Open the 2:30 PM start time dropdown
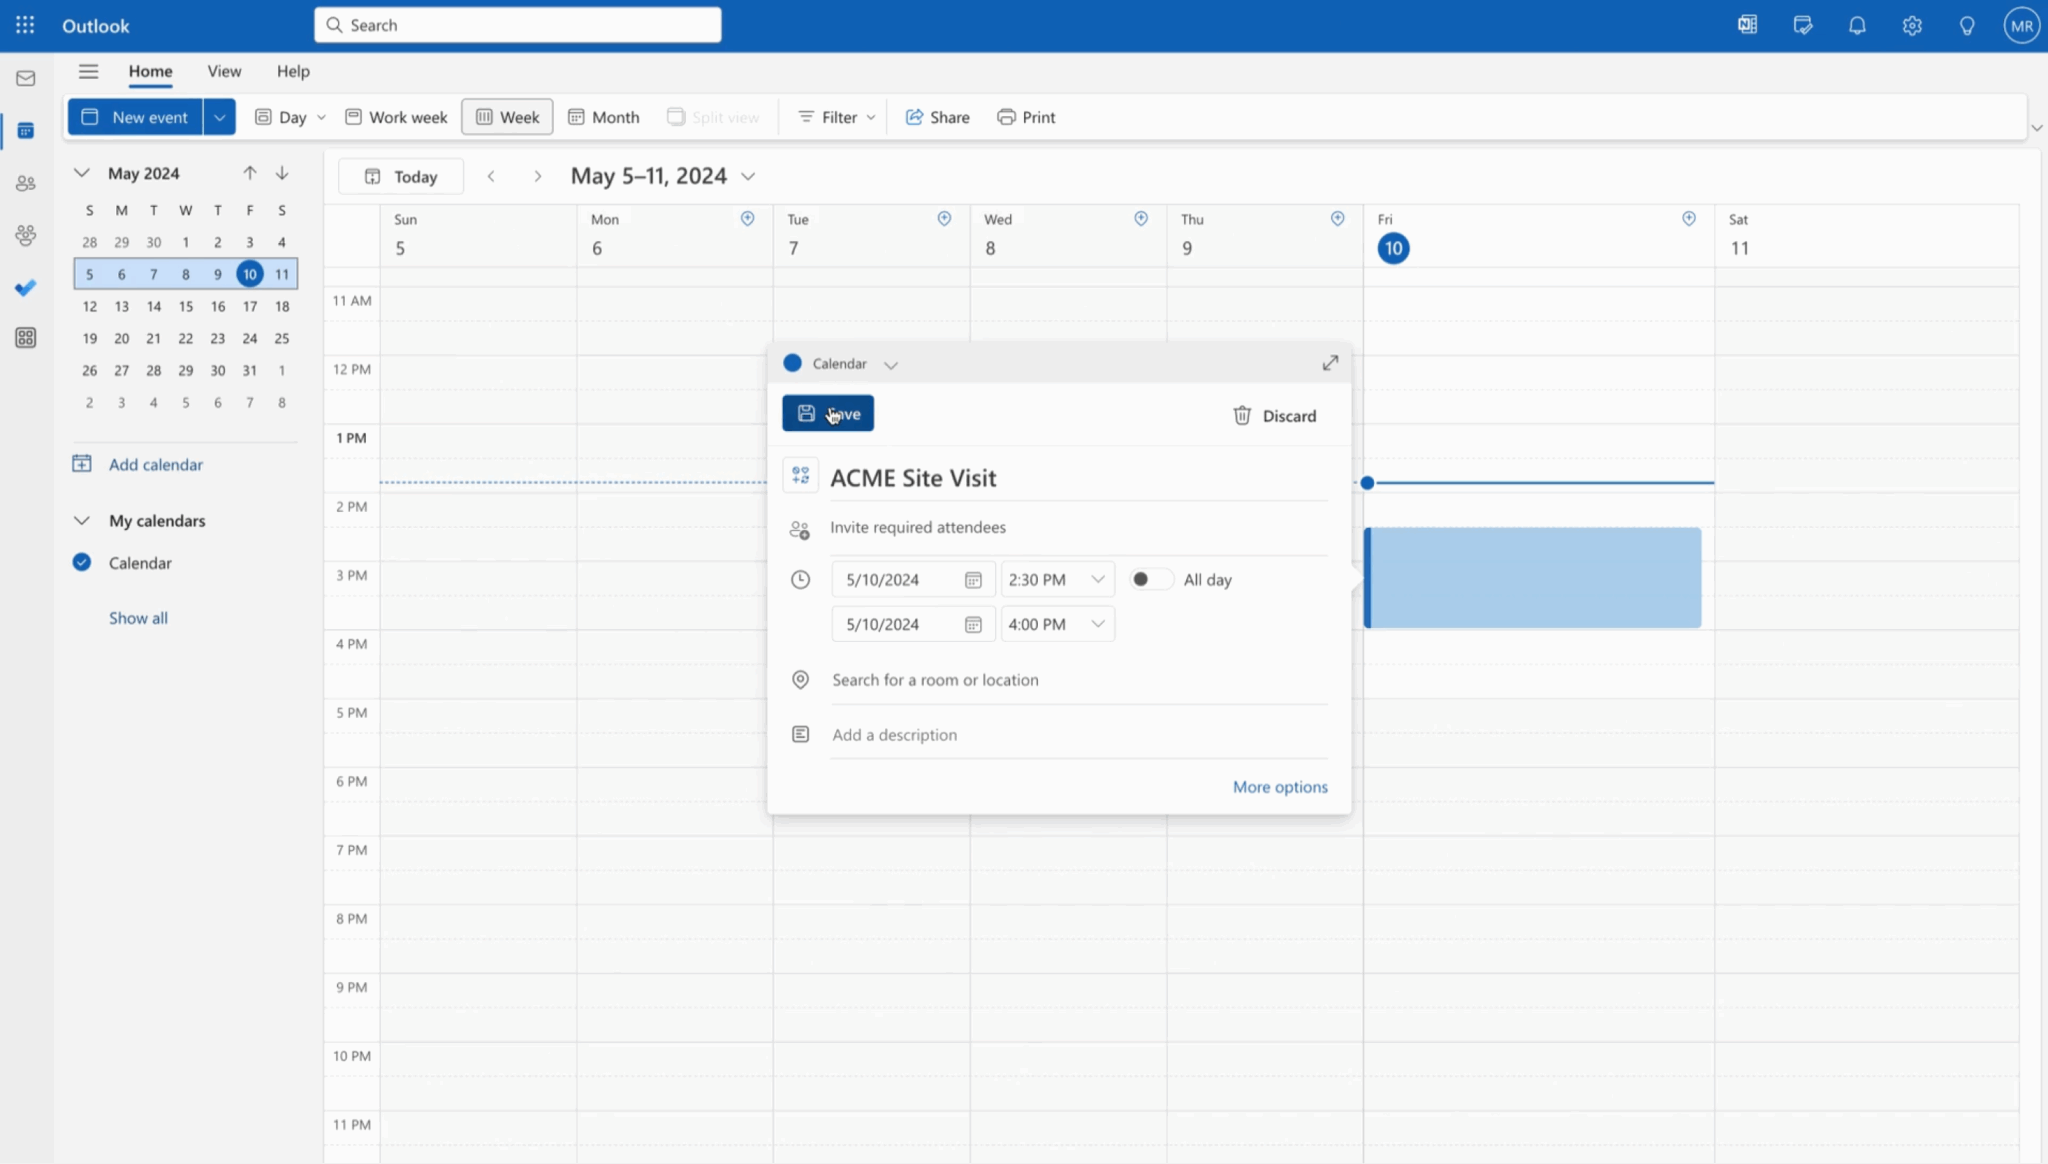The image size is (2048, 1164). pos(1097,580)
